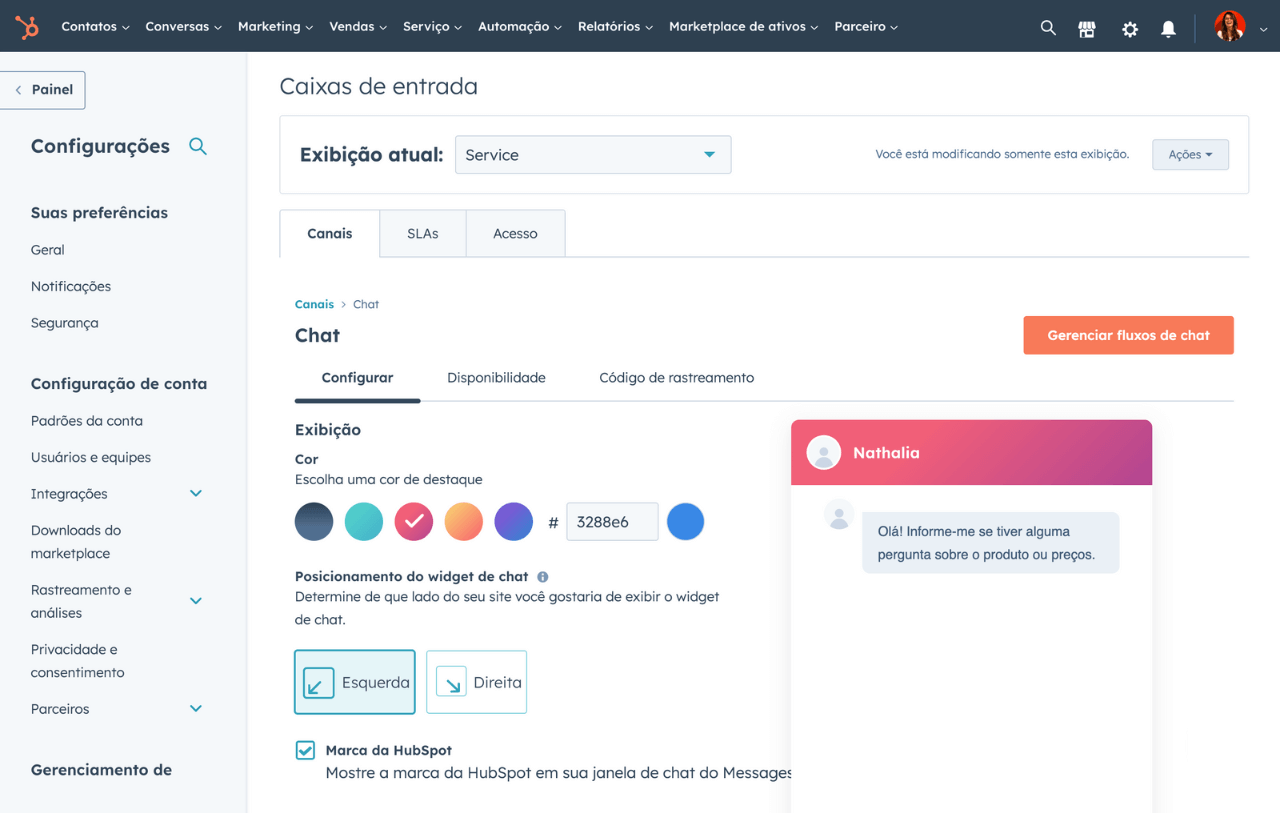Open Downloads do marketplace

click(76, 542)
